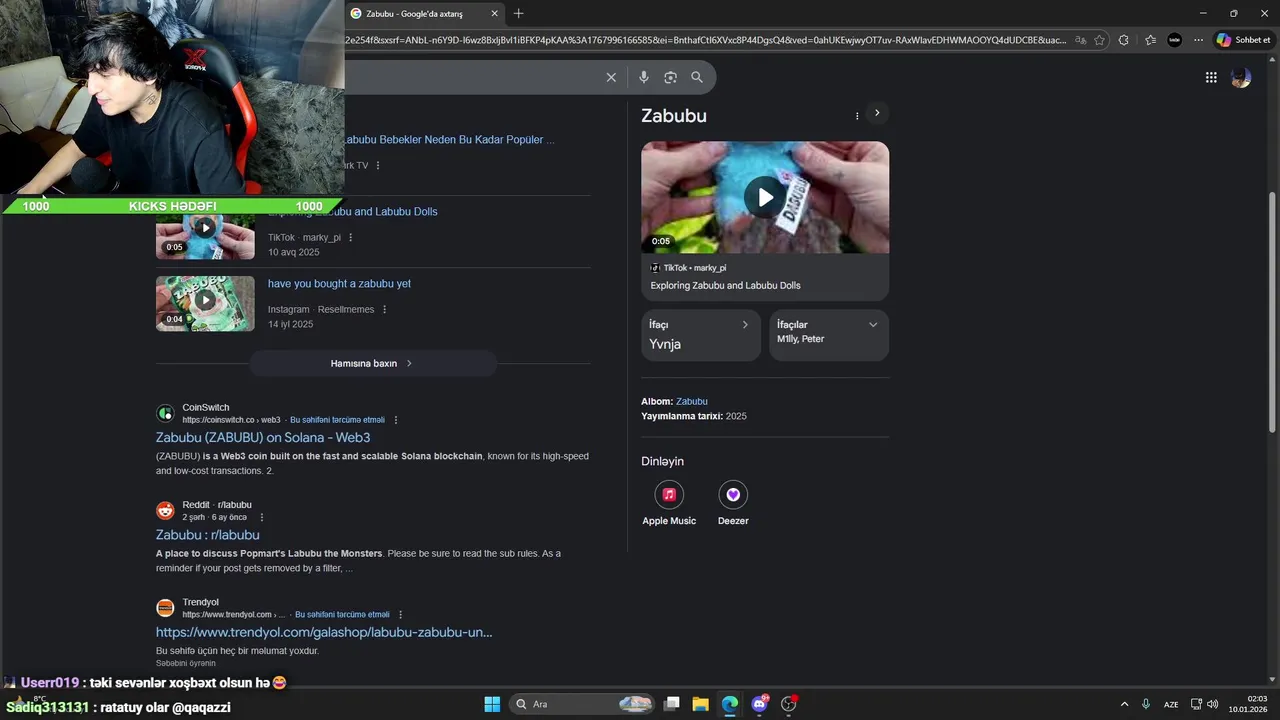This screenshot has width=1280, height=720.
Task: Open the options for the Resellmemes Instagram video
Action: pyautogui.click(x=384, y=310)
